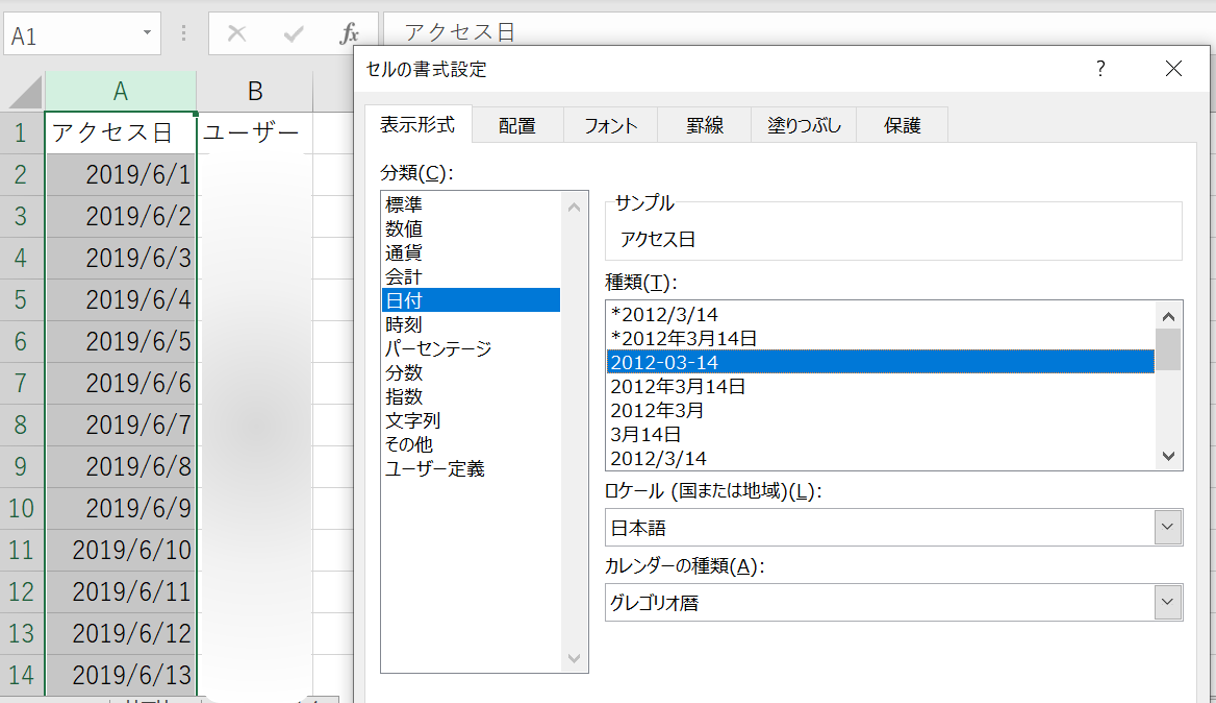Screen dimensions: 1216x703
Task: Click the cancel X icon in formula bar
Action: point(237,34)
